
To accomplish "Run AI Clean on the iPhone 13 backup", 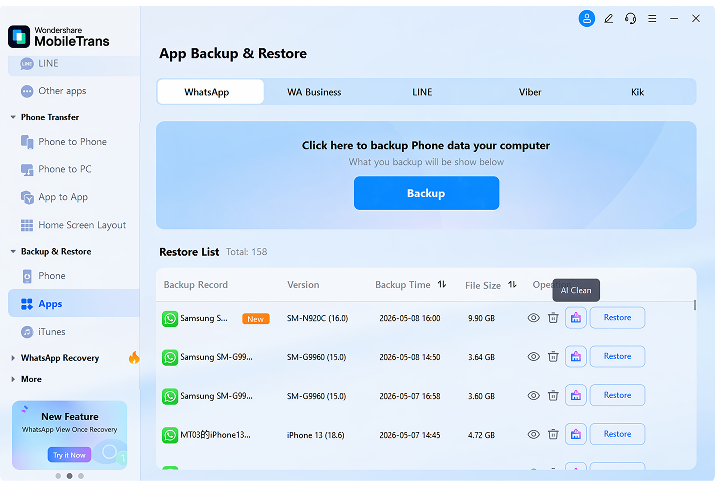I will click(576, 434).
